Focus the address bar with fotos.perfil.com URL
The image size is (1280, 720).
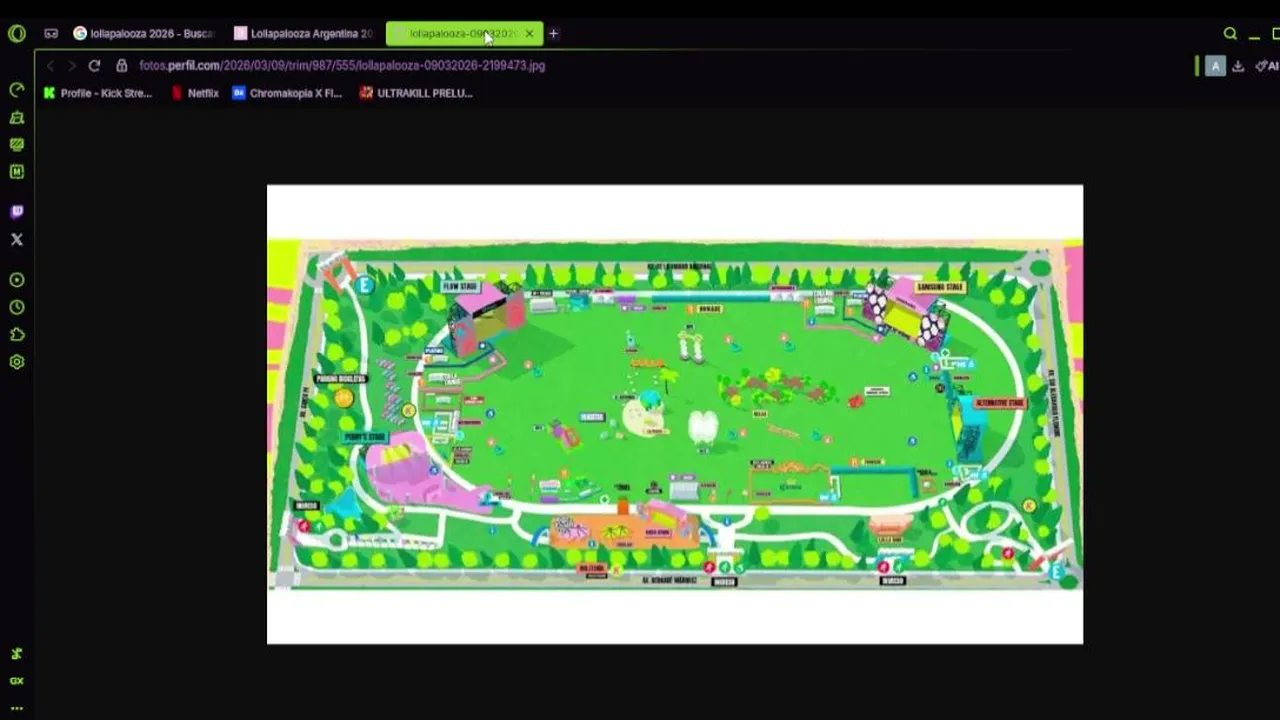pos(342,65)
